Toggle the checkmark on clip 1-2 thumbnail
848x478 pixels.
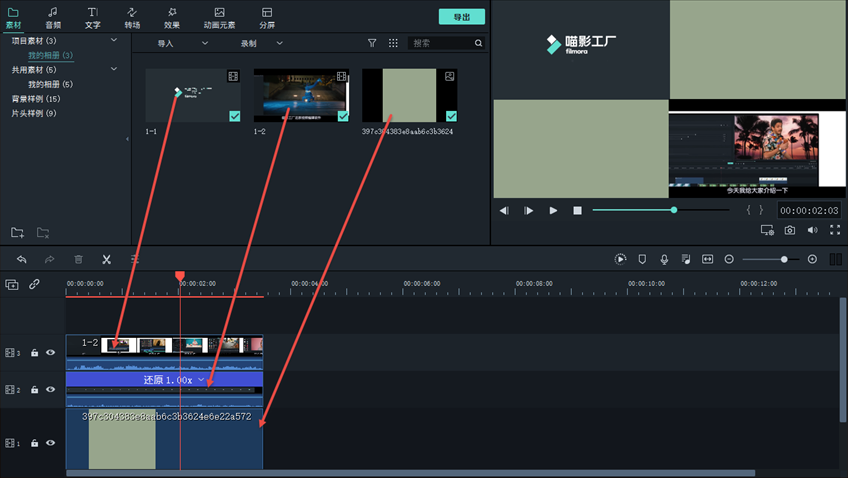(343, 117)
